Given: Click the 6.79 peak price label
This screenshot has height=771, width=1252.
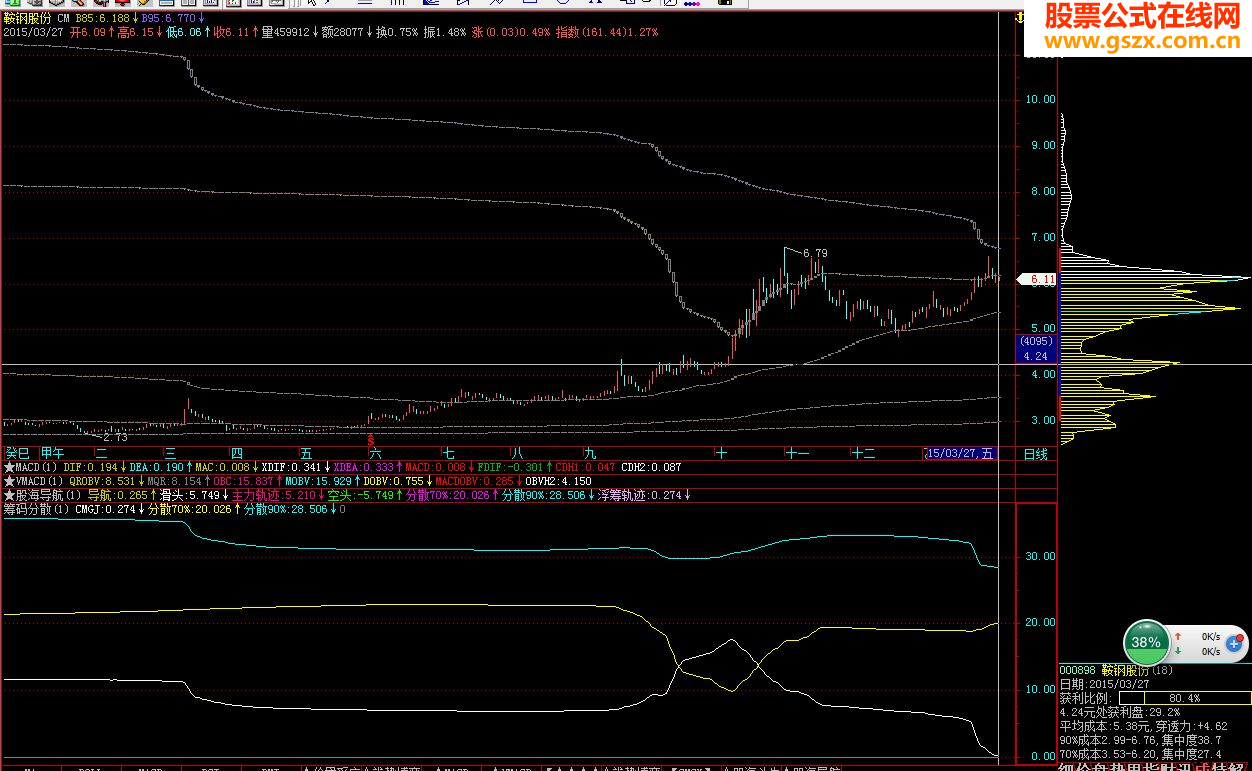Looking at the screenshot, I should pos(816,254).
